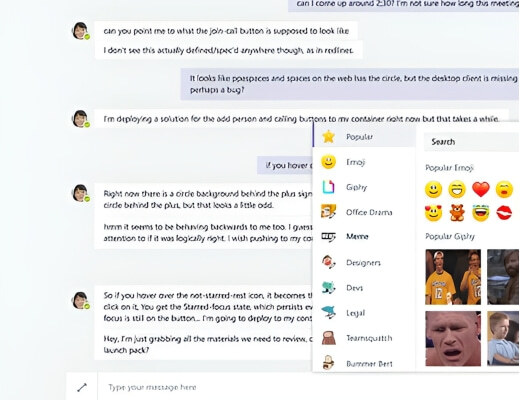Choose the Bummer Bert sticker pack
Screen dimensions: 520x400
point(364,363)
